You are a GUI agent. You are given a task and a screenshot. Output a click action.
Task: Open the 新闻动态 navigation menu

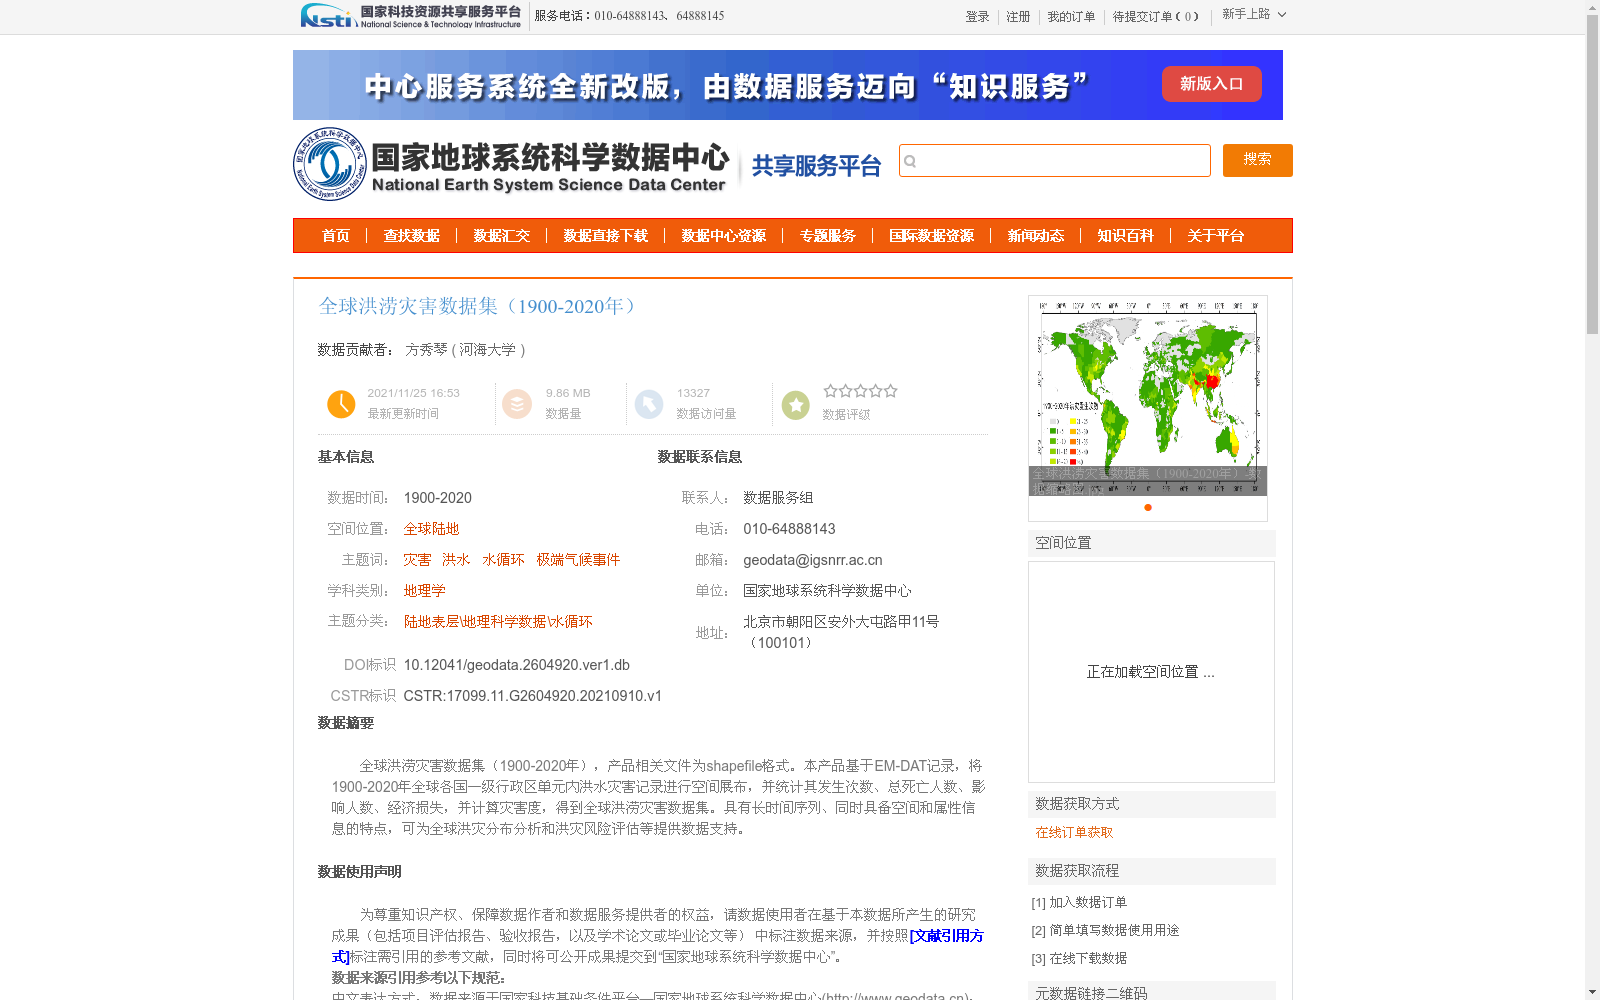click(1035, 236)
